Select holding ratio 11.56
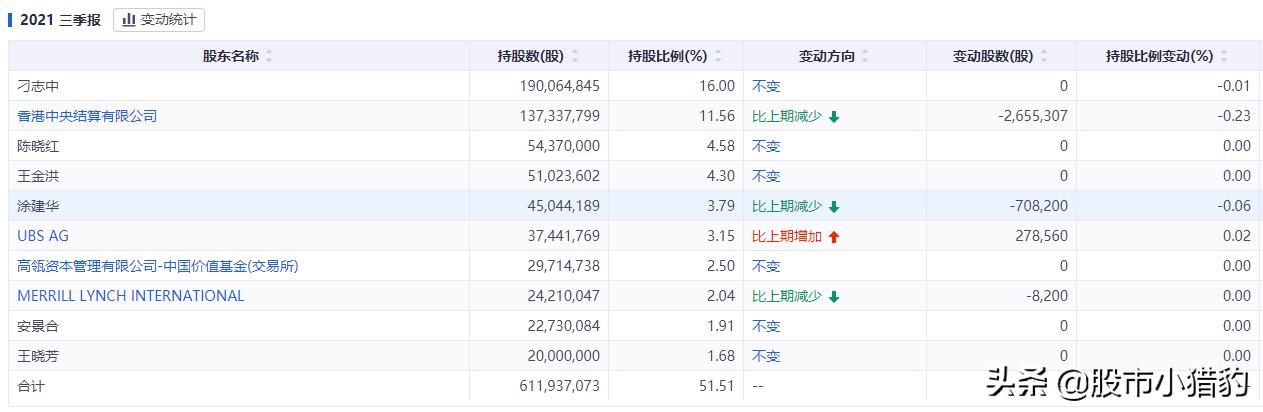1263x412 pixels. coord(717,116)
